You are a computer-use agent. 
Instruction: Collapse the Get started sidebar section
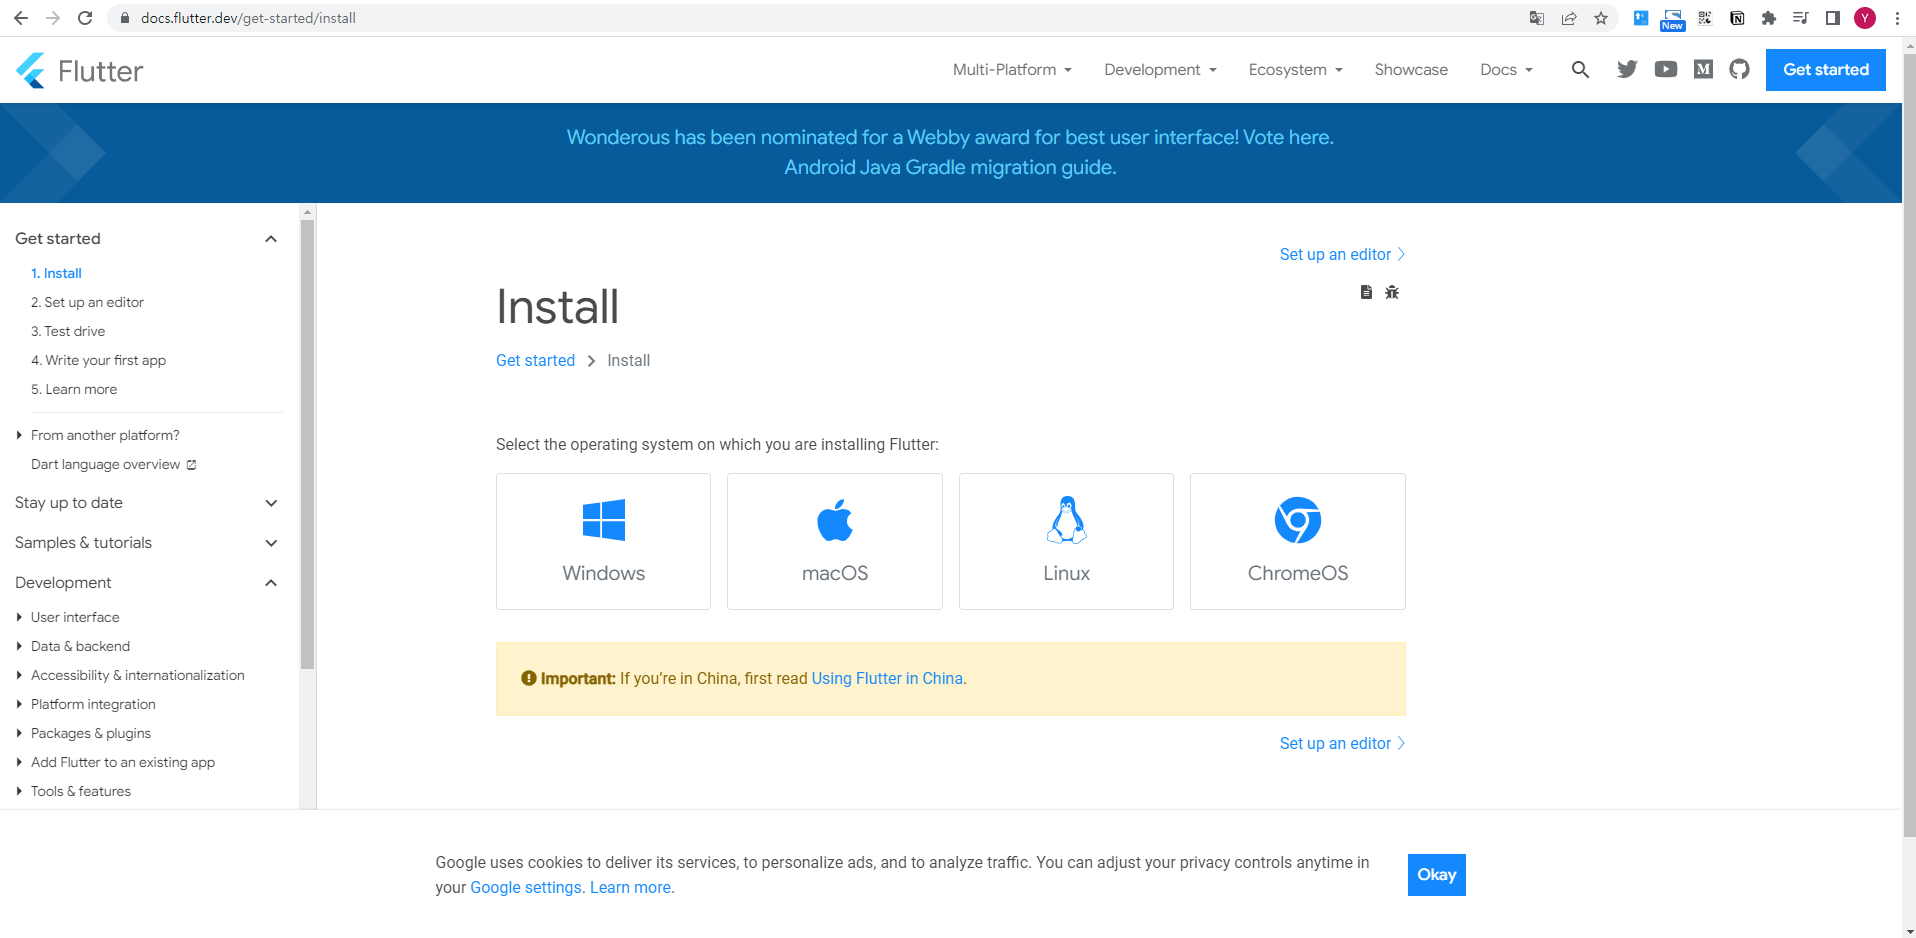pyautogui.click(x=270, y=239)
